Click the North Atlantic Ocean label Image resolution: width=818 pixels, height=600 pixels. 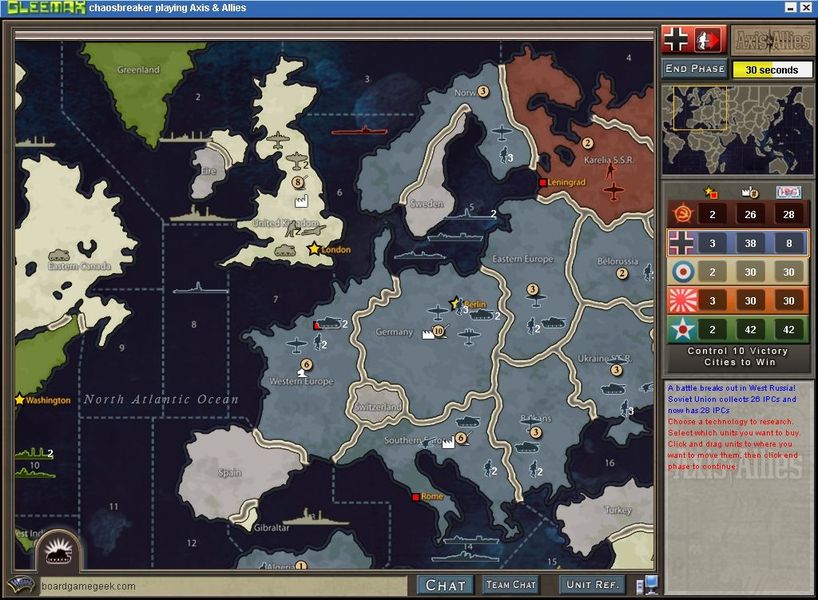pos(161,400)
